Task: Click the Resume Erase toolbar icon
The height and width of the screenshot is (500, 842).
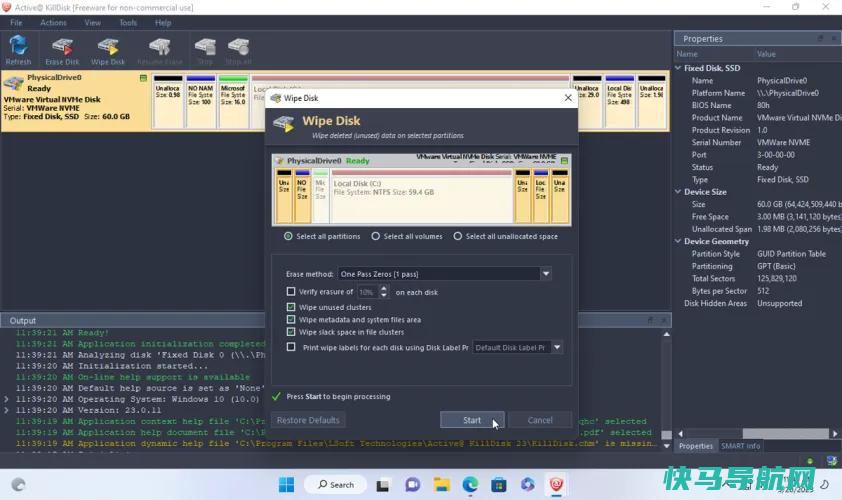Action: [x=159, y=50]
